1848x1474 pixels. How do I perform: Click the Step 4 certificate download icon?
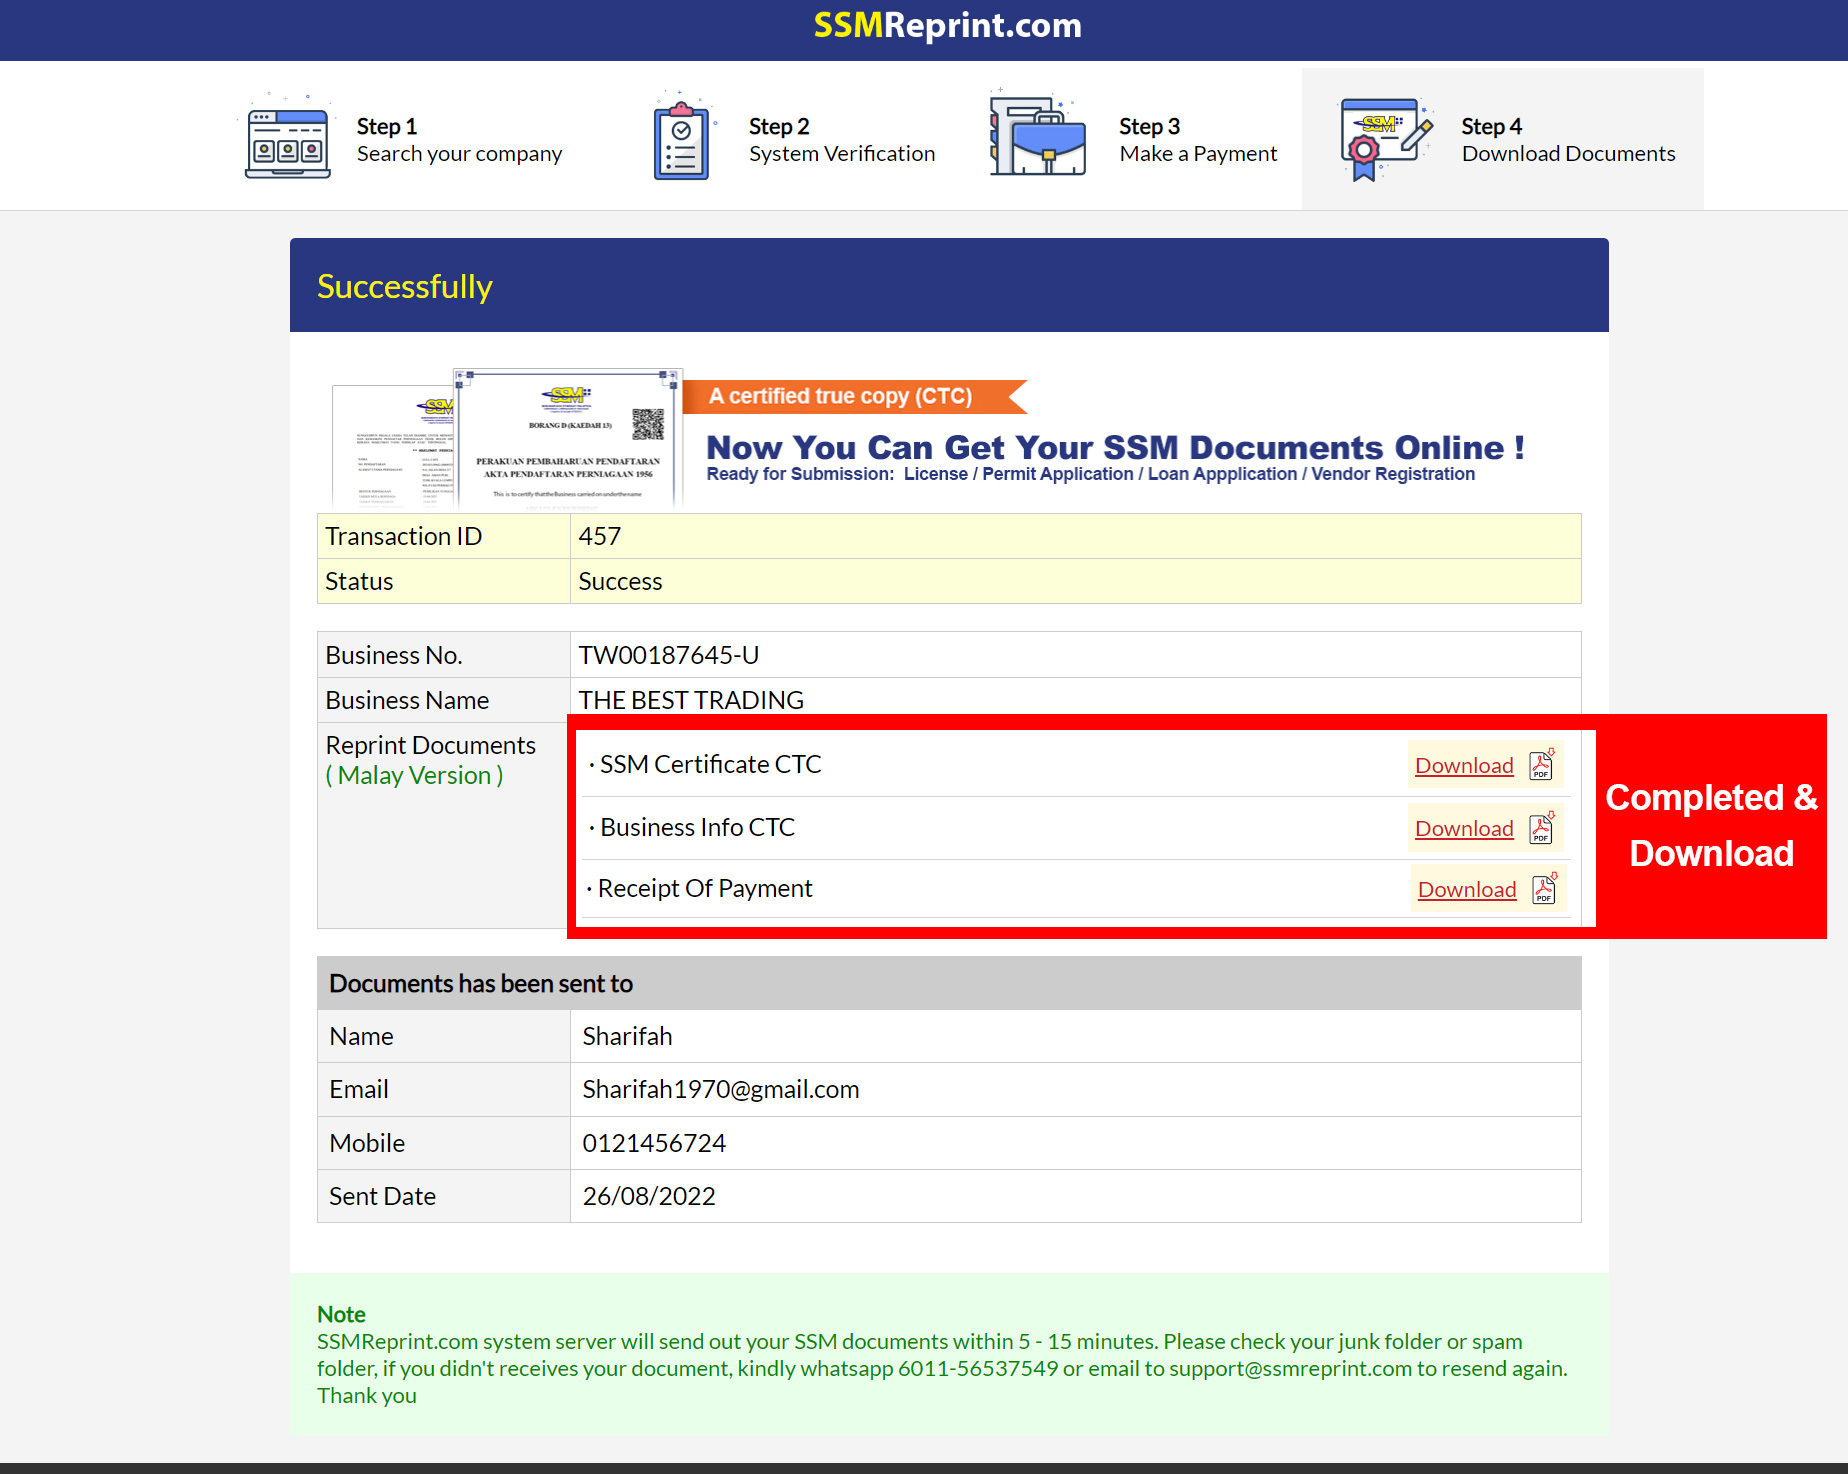point(1386,139)
